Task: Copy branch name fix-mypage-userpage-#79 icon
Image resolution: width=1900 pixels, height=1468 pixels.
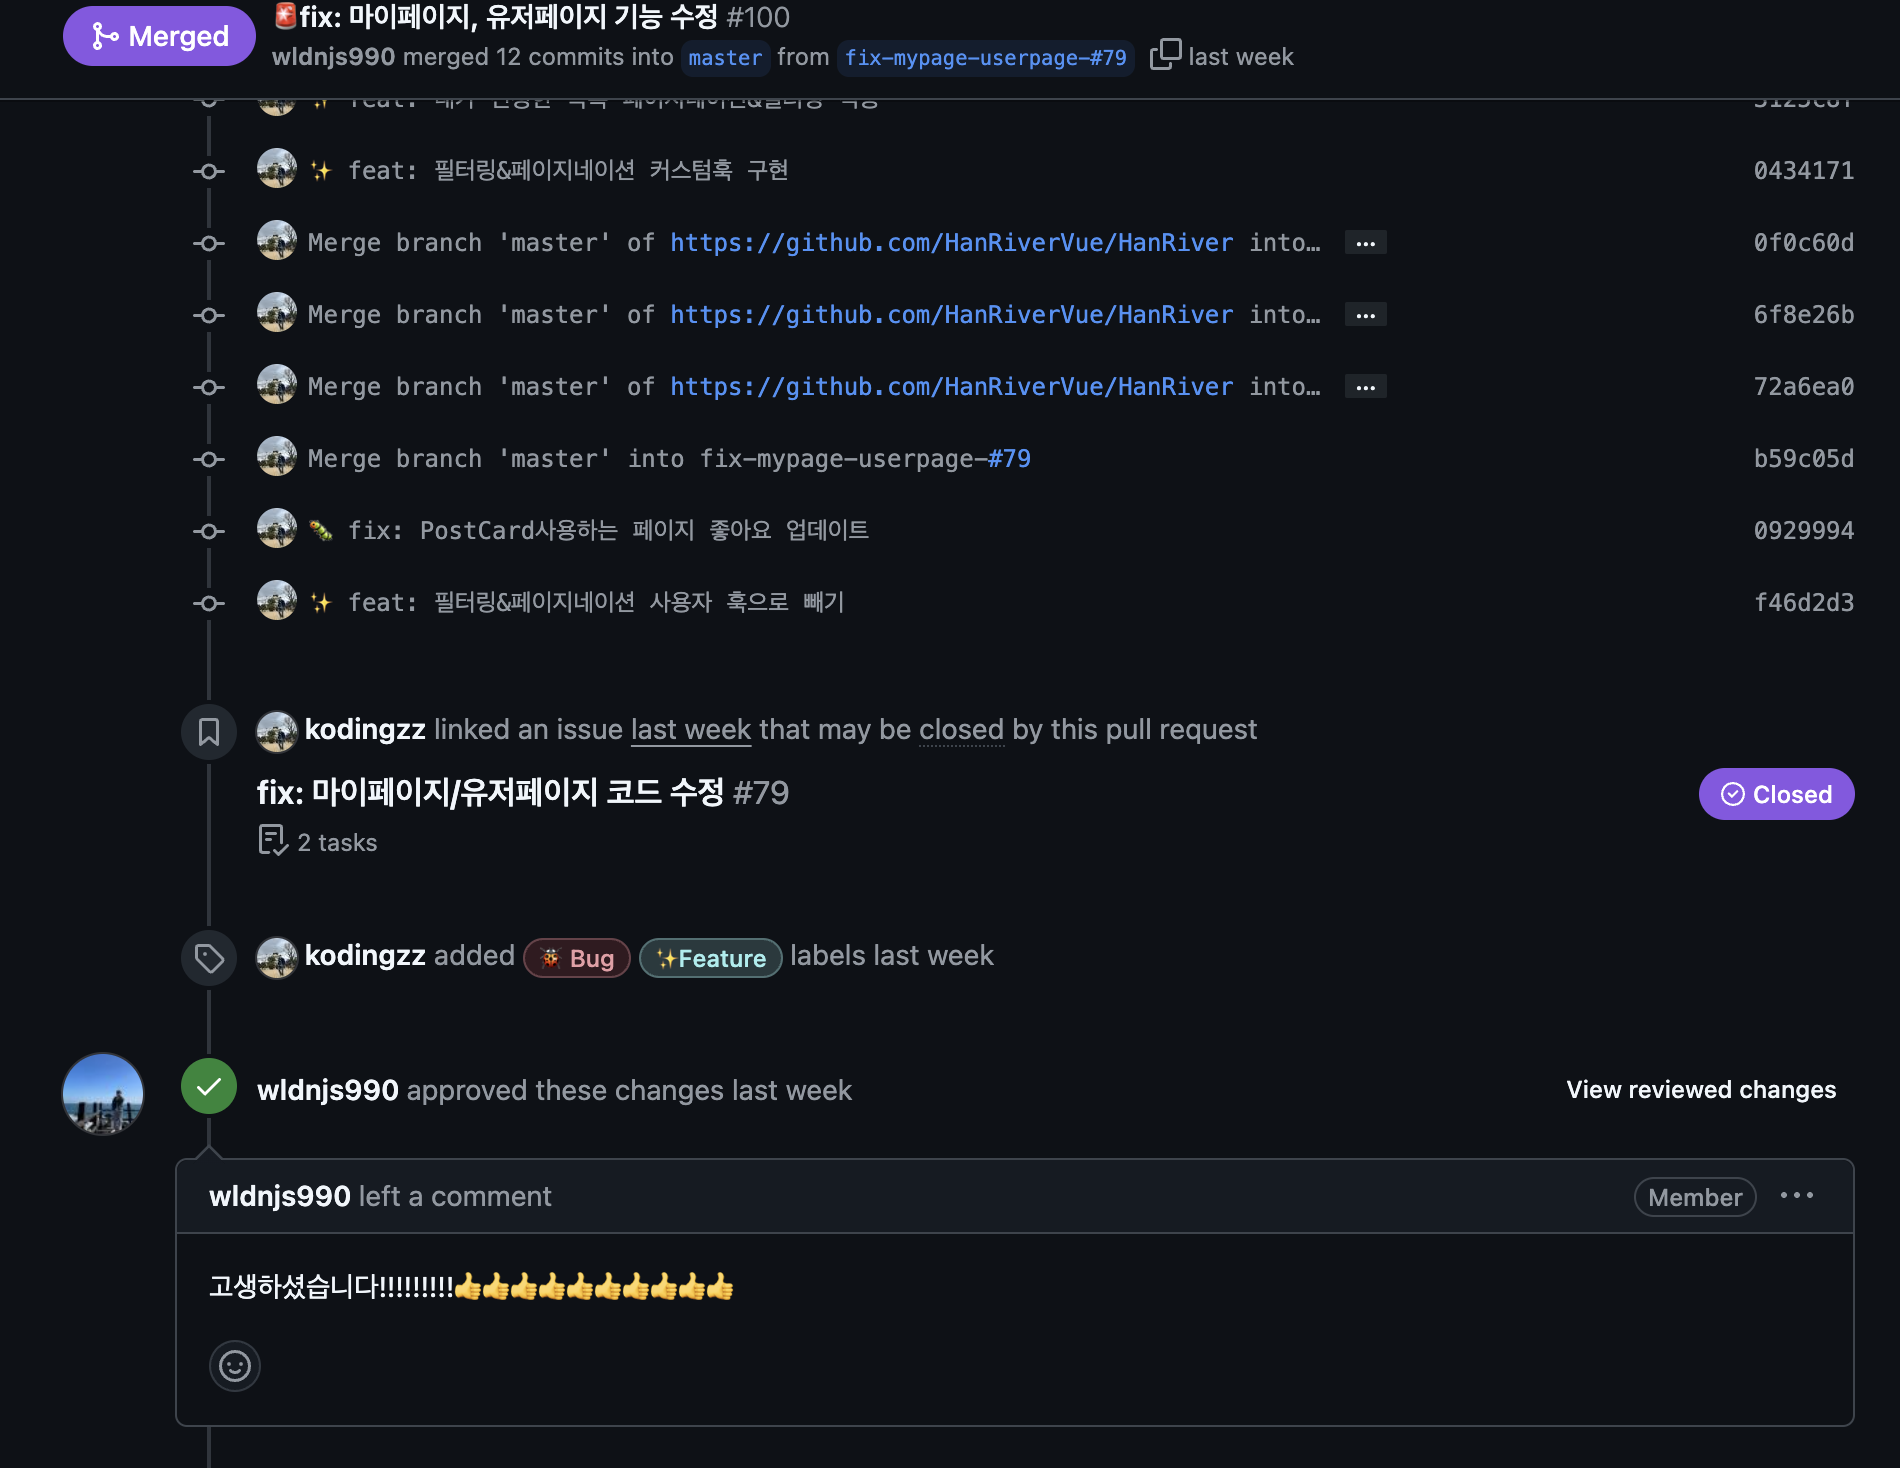Action: point(1165,55)
